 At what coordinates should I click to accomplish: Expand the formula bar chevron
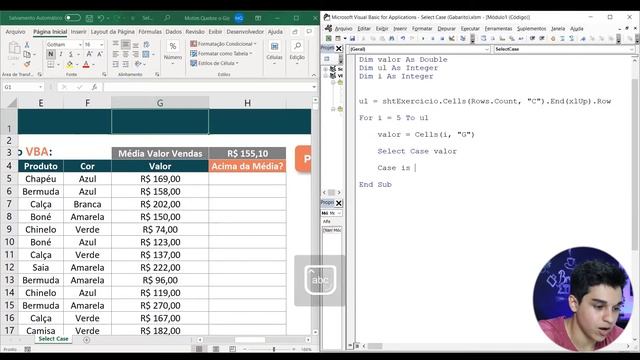(314, 87)
